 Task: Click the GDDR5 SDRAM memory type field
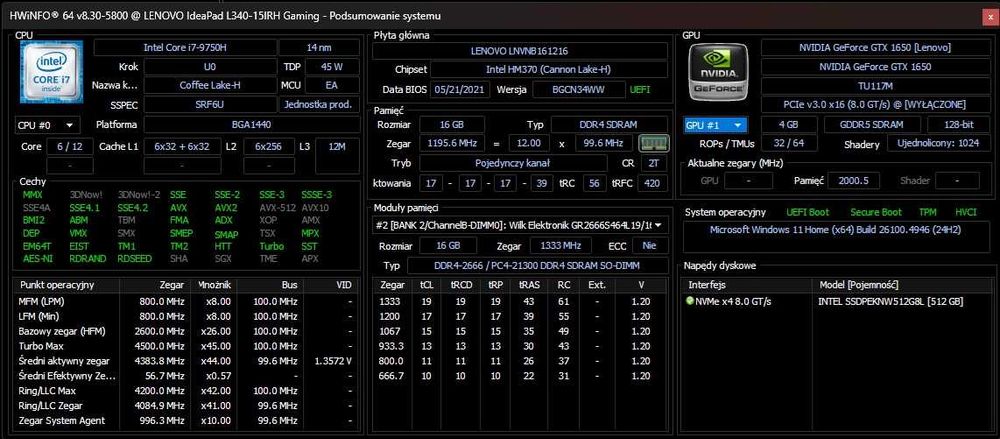click(872, 125)
